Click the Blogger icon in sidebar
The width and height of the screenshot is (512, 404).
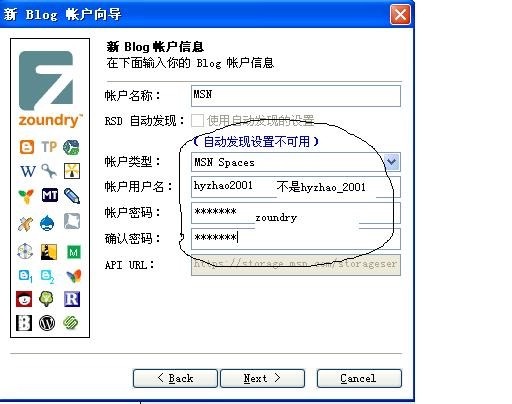tap(27, 147)
